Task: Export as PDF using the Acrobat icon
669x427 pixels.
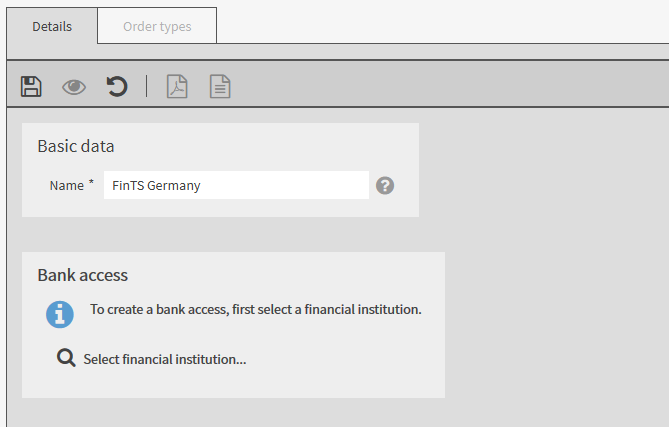Action: click(x=177, y=87)
